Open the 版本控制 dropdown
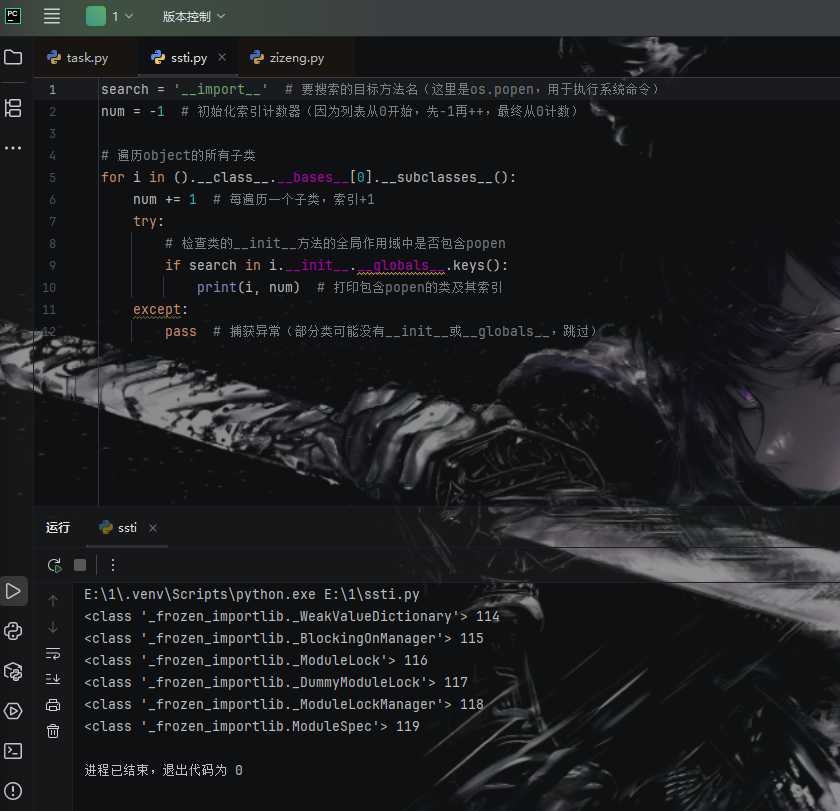The image size is (840, 811). (x=194, y=16)
